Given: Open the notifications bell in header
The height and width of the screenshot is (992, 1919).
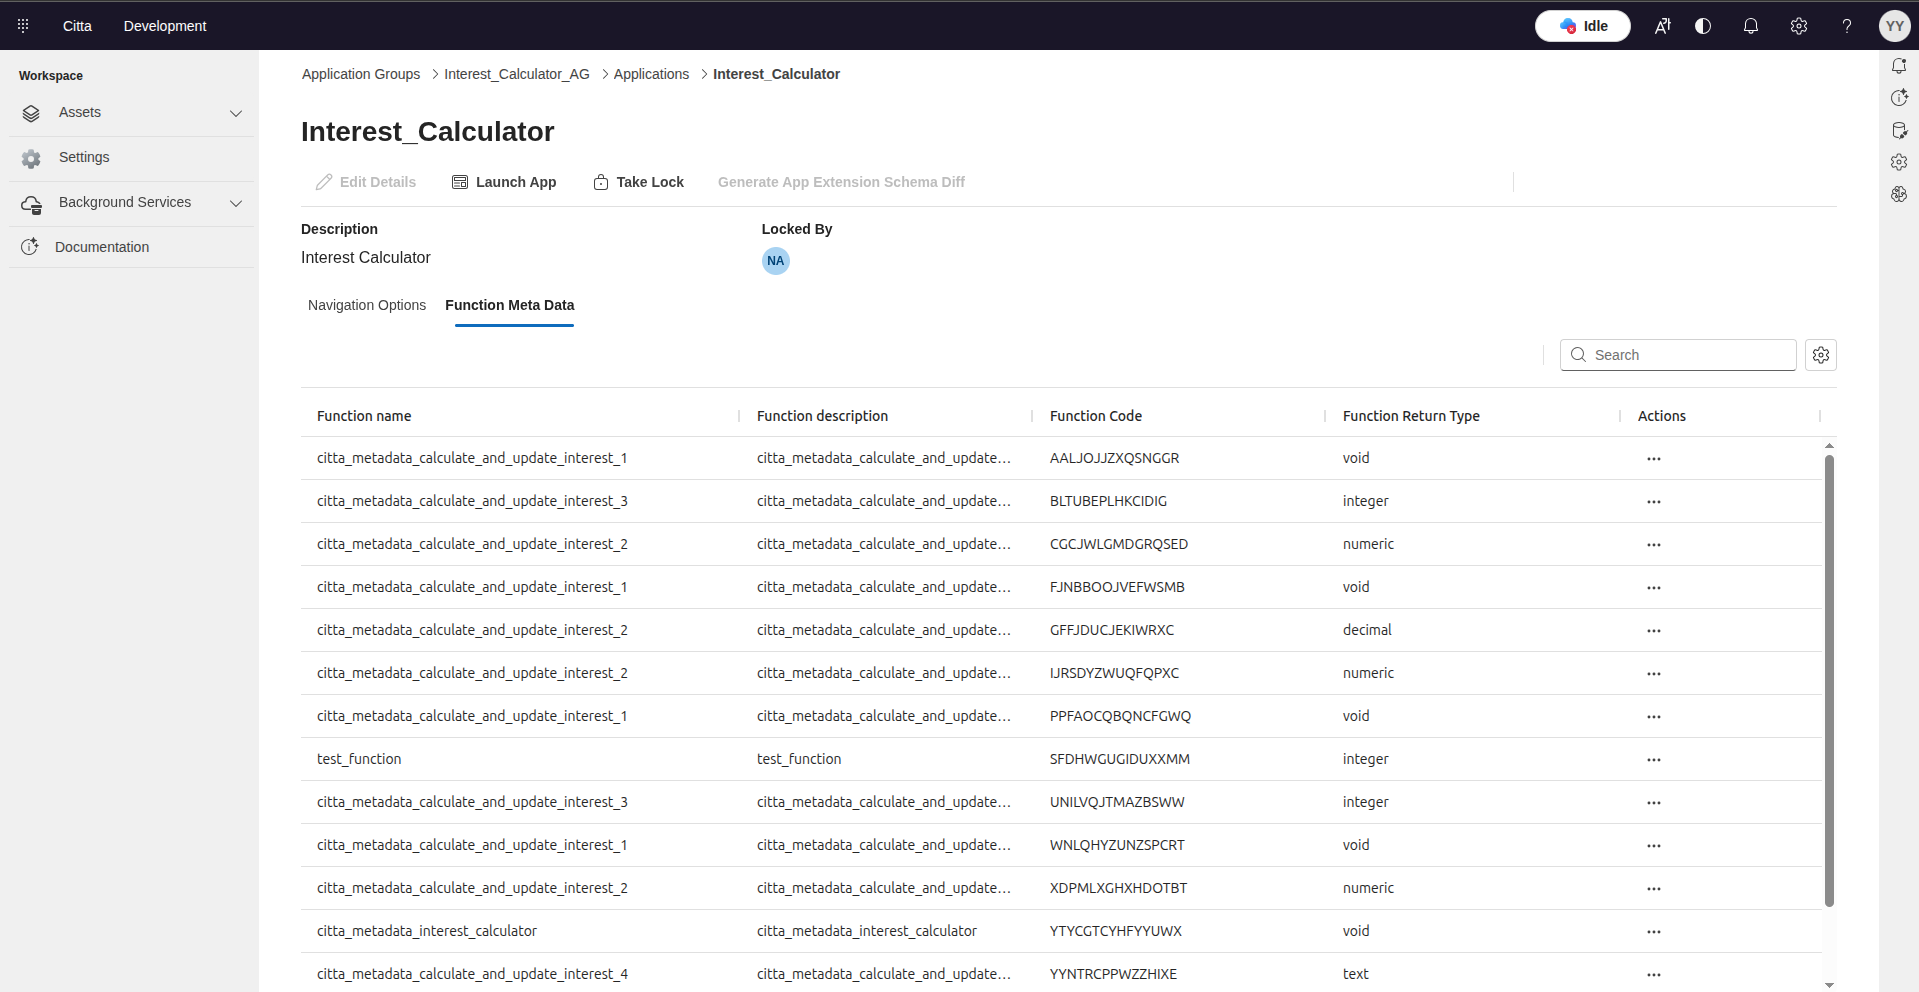Looking at the screenshot, I should (1750, 26).
